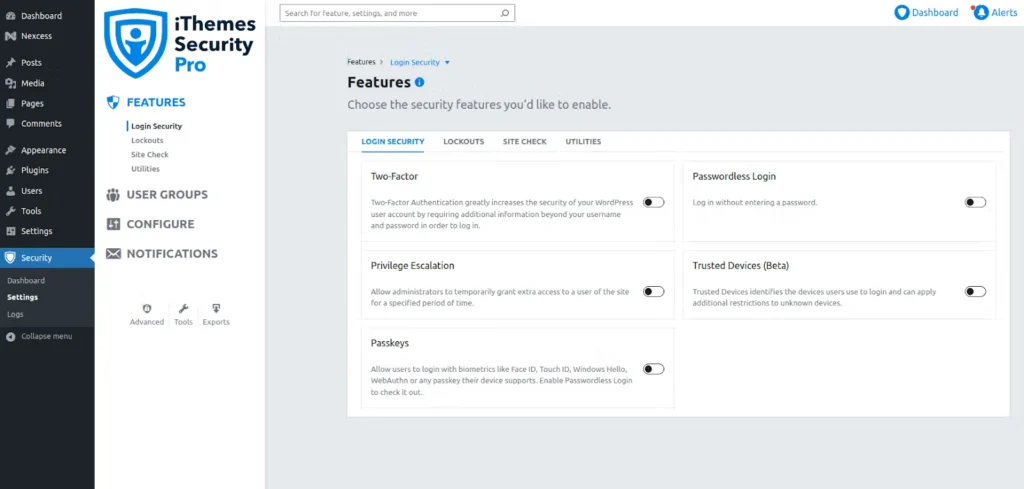Click the search magnifier icon
Screen dimensions: 1024x489
(505, 13)
